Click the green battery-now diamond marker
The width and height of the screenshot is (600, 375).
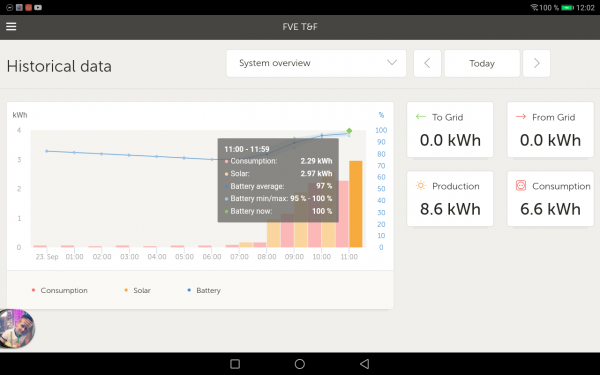click(349, 131)
